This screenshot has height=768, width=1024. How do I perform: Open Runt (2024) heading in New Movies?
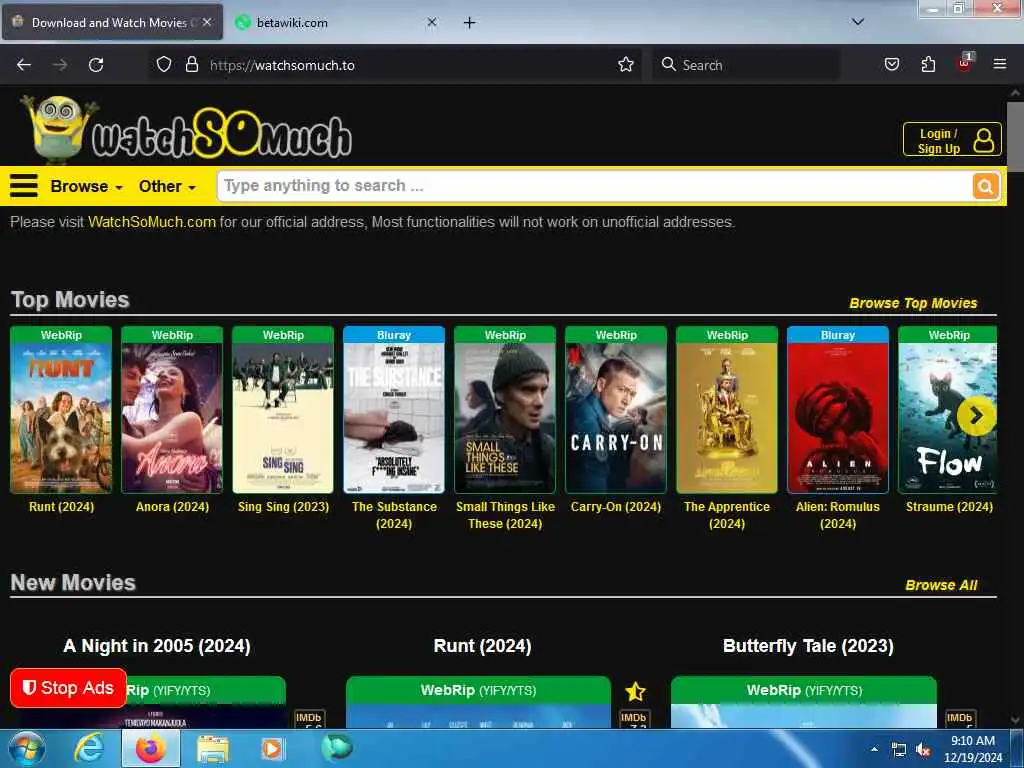click(483, 647)
